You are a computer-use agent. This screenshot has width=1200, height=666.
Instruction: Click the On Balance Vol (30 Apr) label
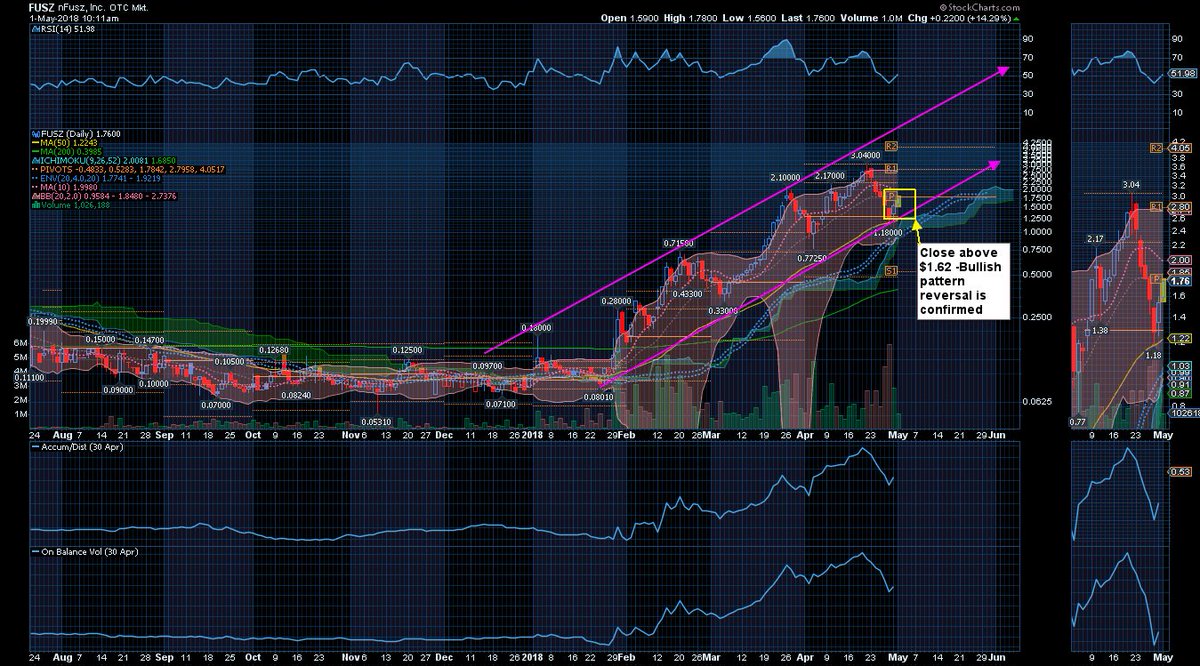click(x=84, y=551)
